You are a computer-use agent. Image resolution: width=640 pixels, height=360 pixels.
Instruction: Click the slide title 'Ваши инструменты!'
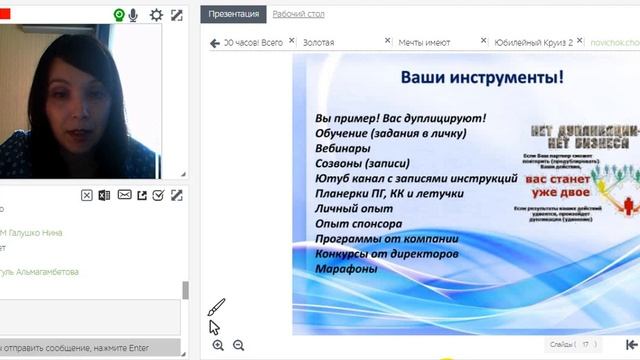tap(482, 77)
